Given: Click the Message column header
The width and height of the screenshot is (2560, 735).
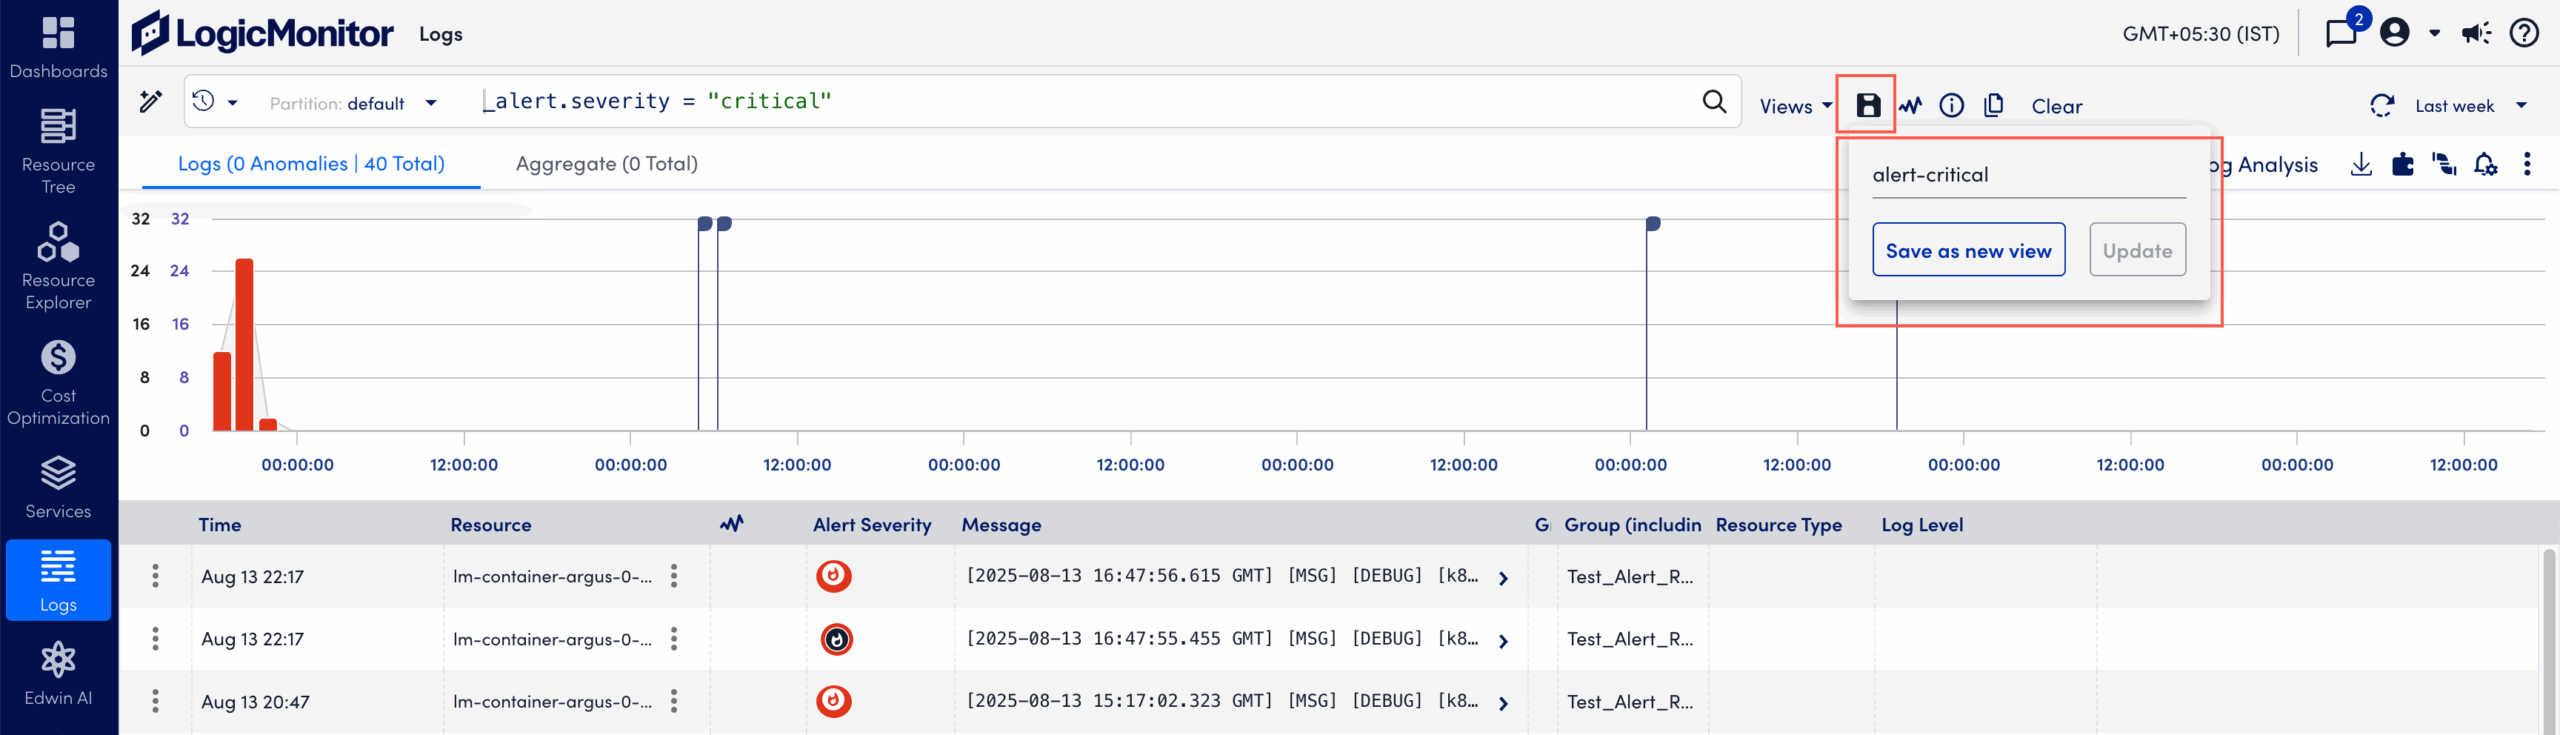Looking at the screenshot, I should [1001, 525].
